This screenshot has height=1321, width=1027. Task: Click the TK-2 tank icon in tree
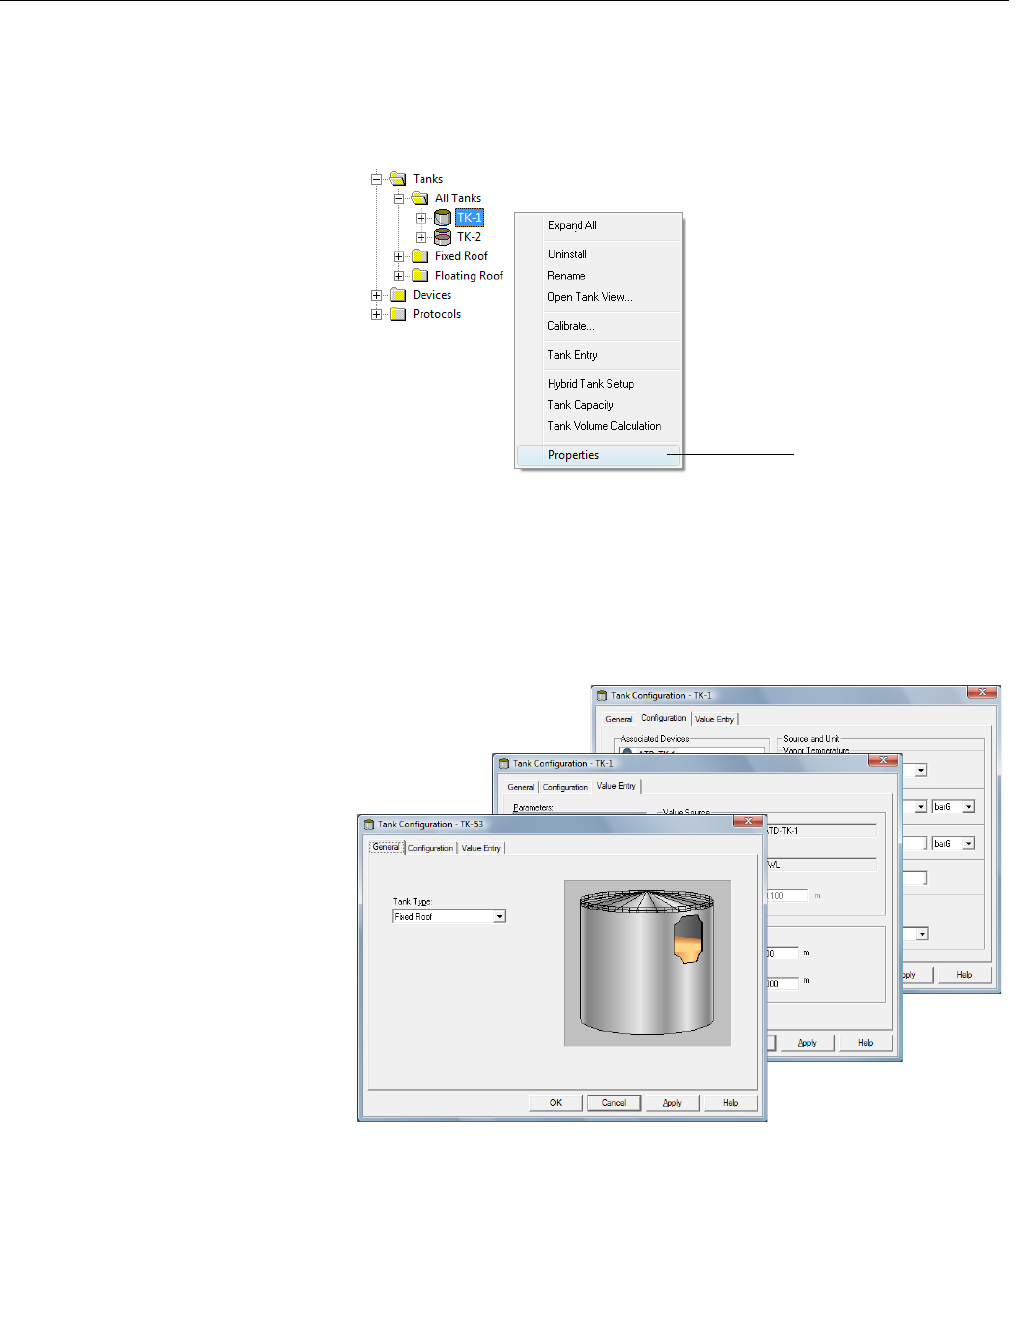click(442, 237)
